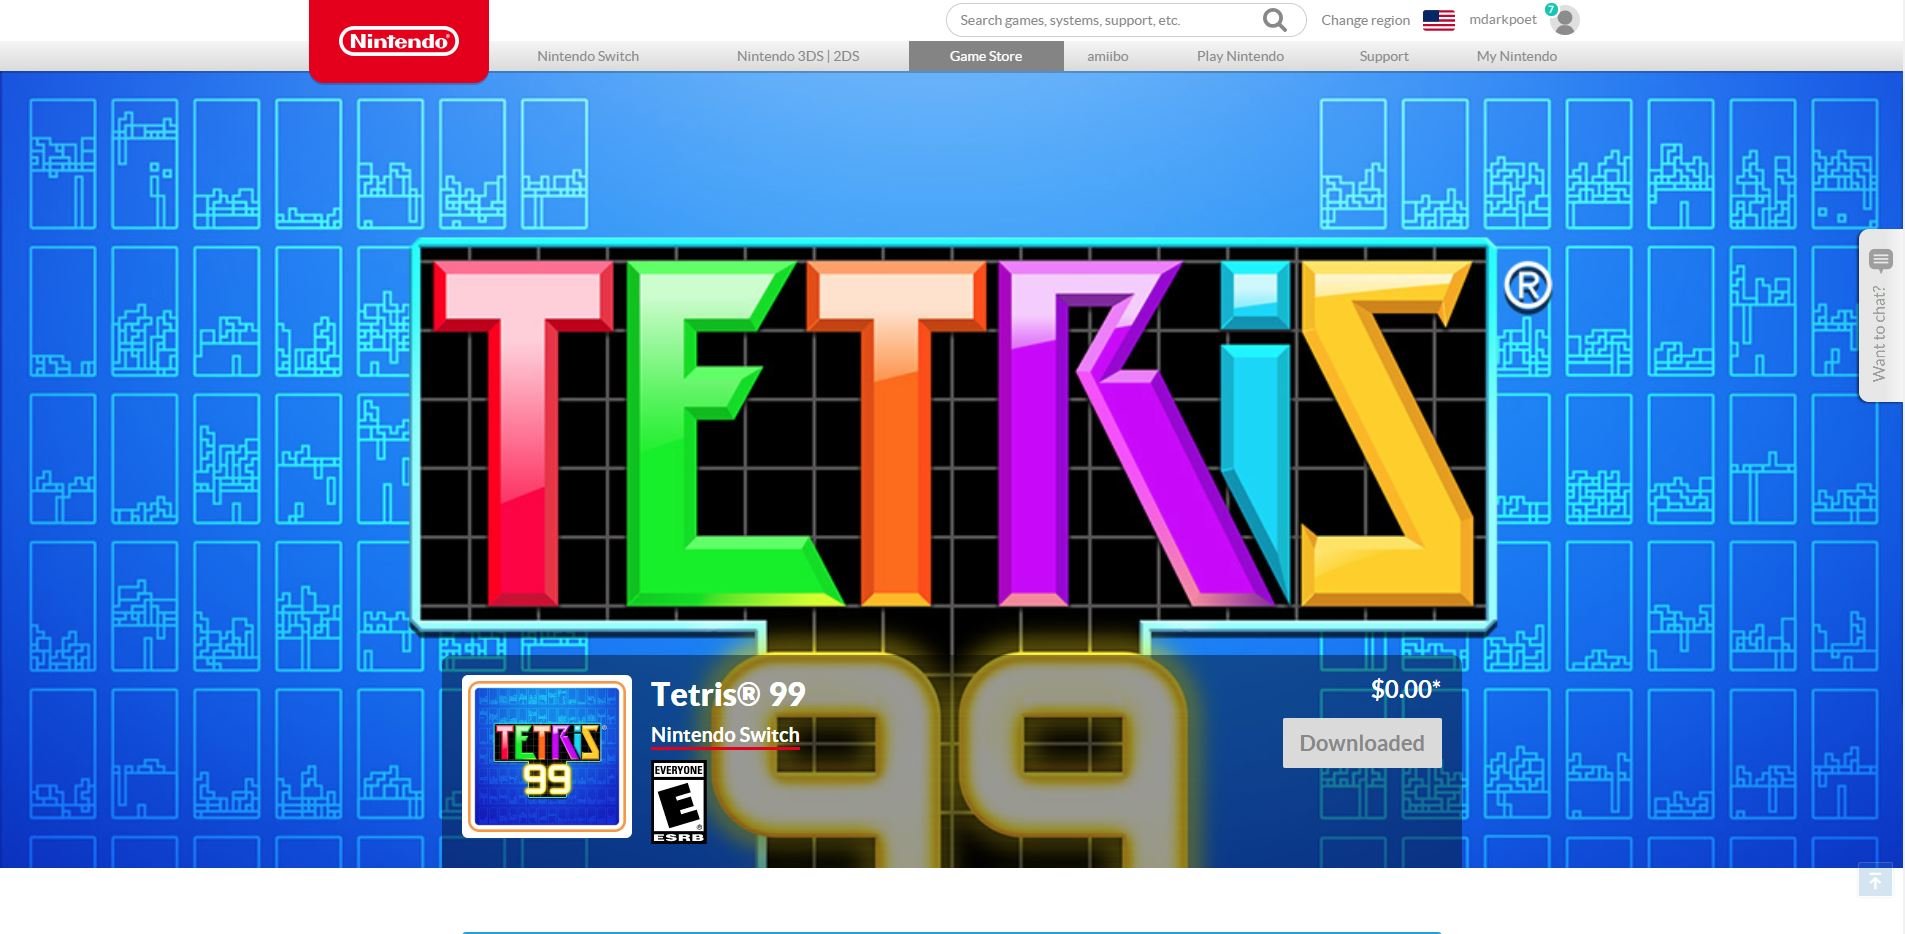The image size is (1905, 934).
Task: Open the Support menu item
Action: (1383, 56)
